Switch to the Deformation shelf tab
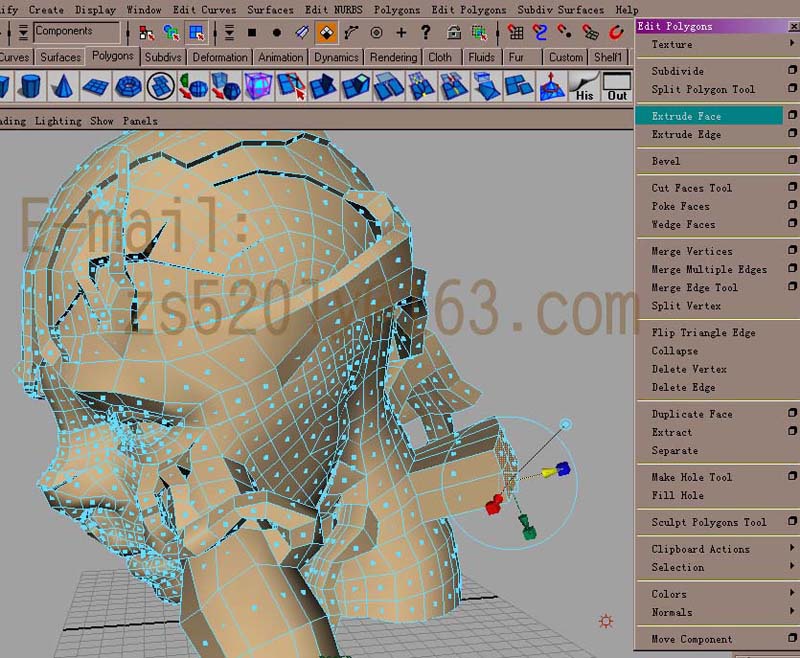 [220, 57]
